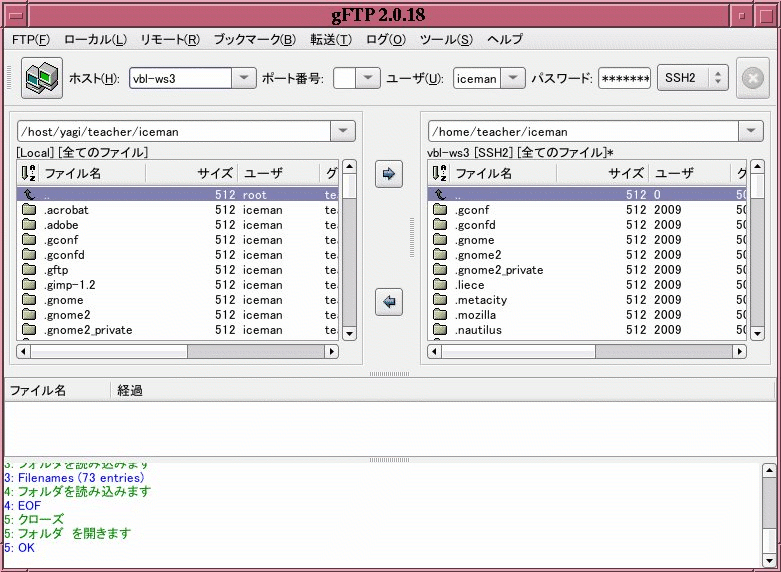
Task: Click the local pane horizontal scrollbar
Action: pyautogui.click(x=177, y=351)
